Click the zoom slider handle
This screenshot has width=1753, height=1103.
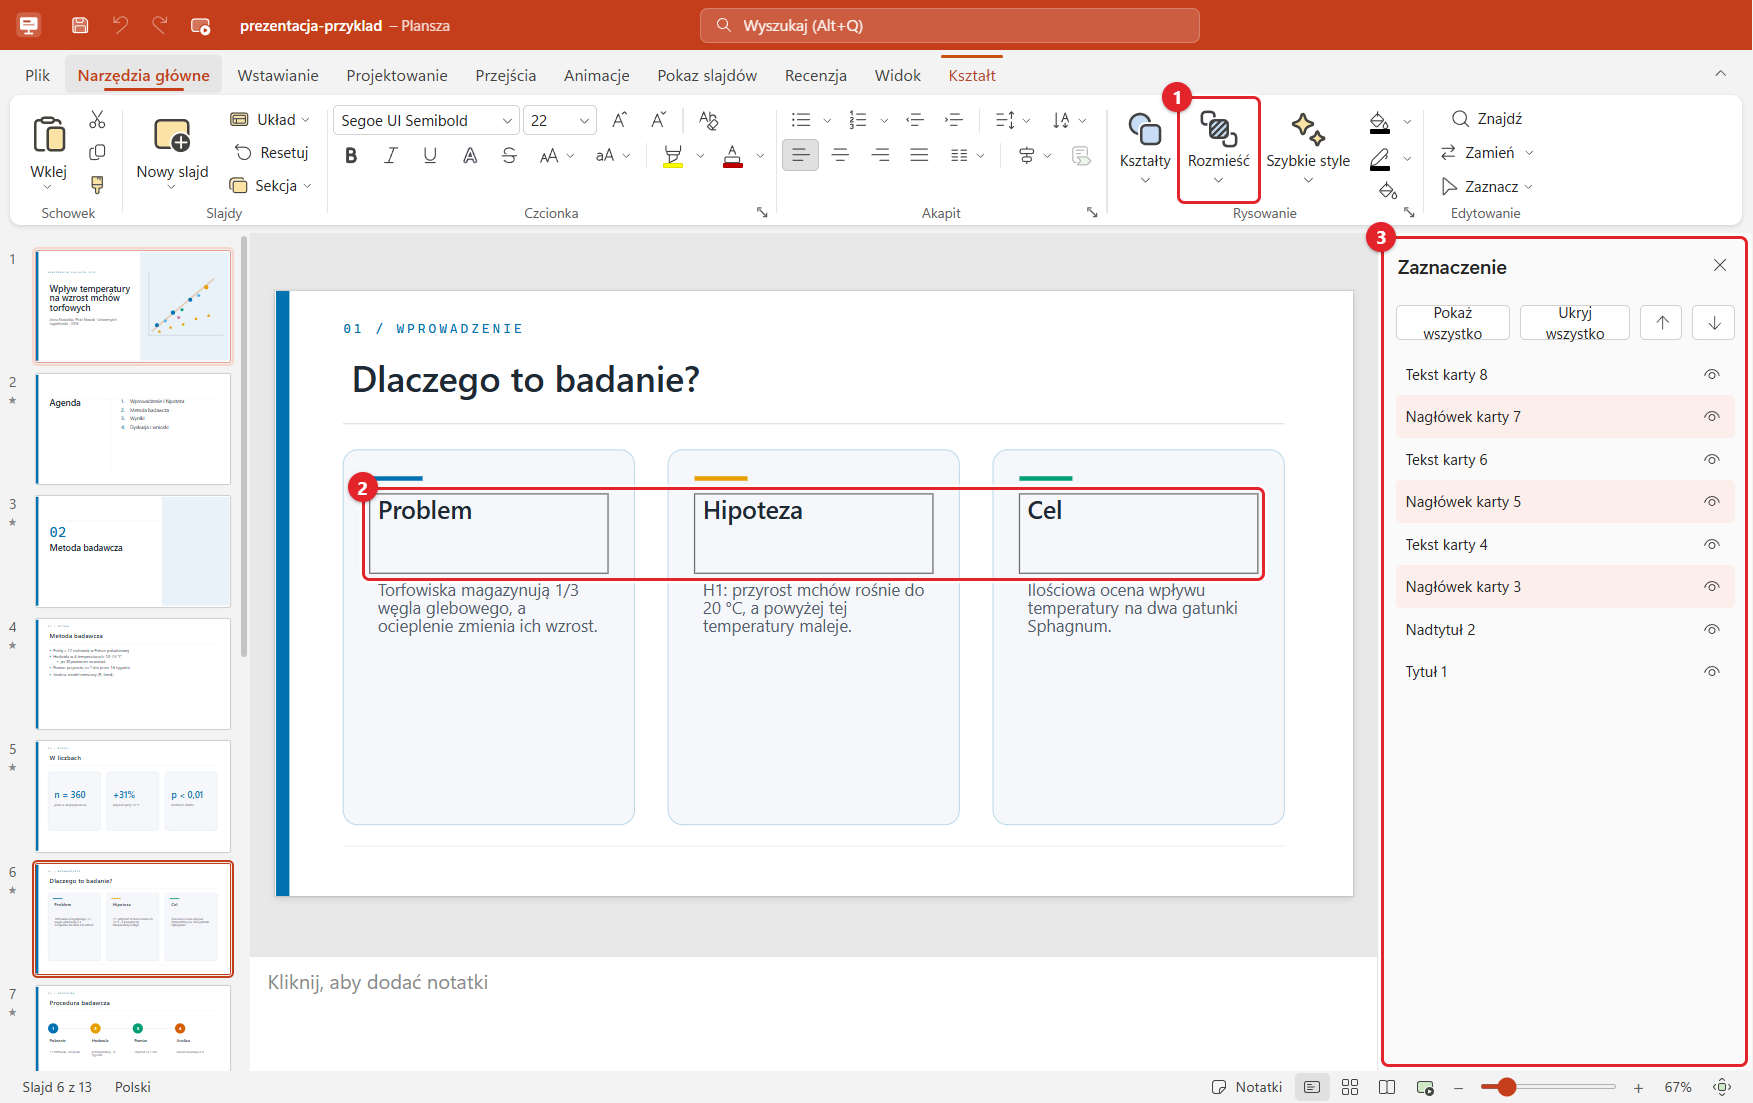coord(1506,1087)
